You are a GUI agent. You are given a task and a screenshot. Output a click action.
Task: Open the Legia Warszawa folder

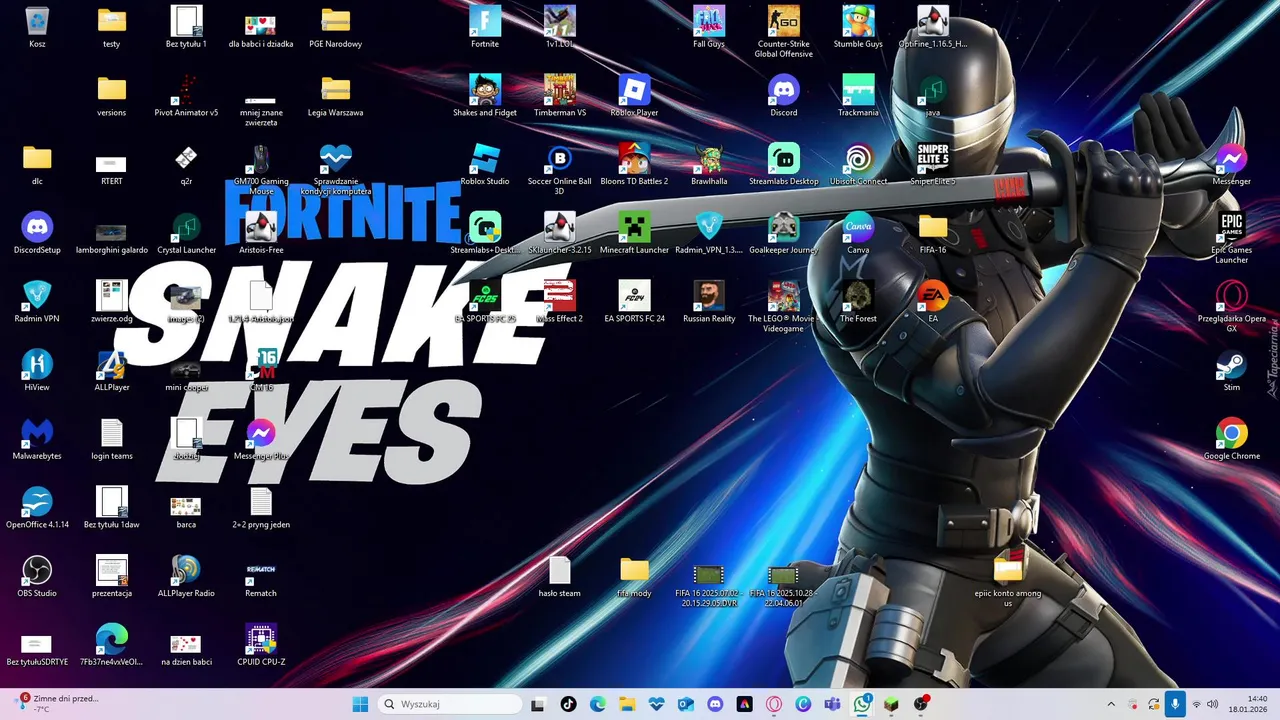[335, 96]
